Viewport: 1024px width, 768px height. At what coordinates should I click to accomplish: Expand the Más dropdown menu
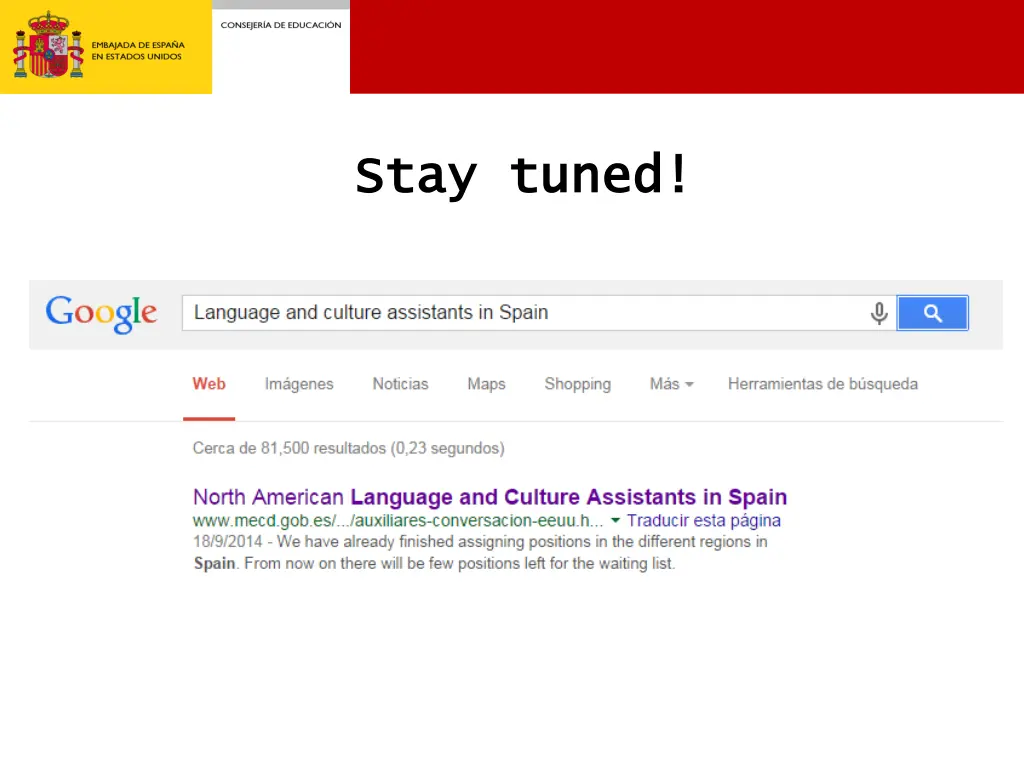671,384
